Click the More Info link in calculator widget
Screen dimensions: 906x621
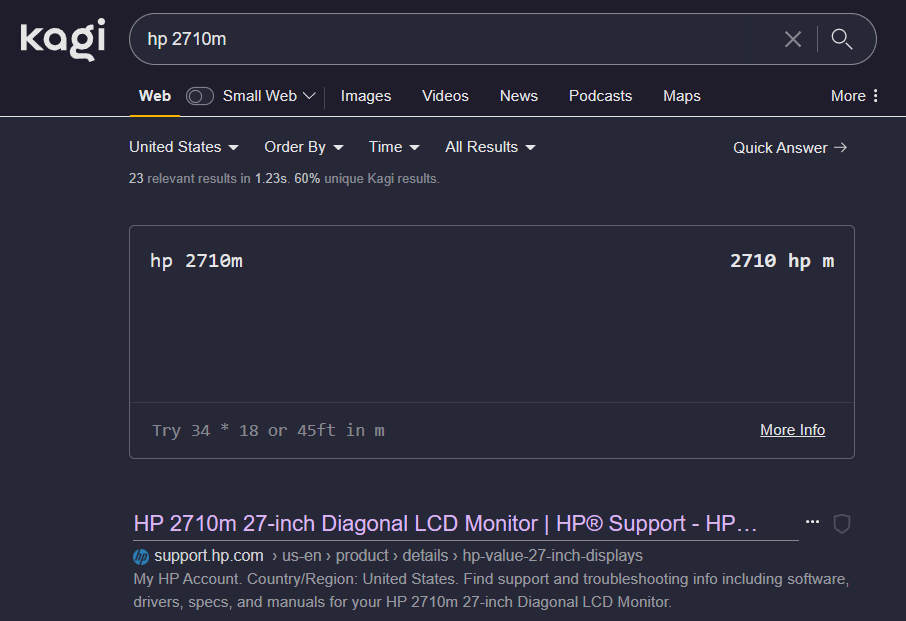point(792,430)
